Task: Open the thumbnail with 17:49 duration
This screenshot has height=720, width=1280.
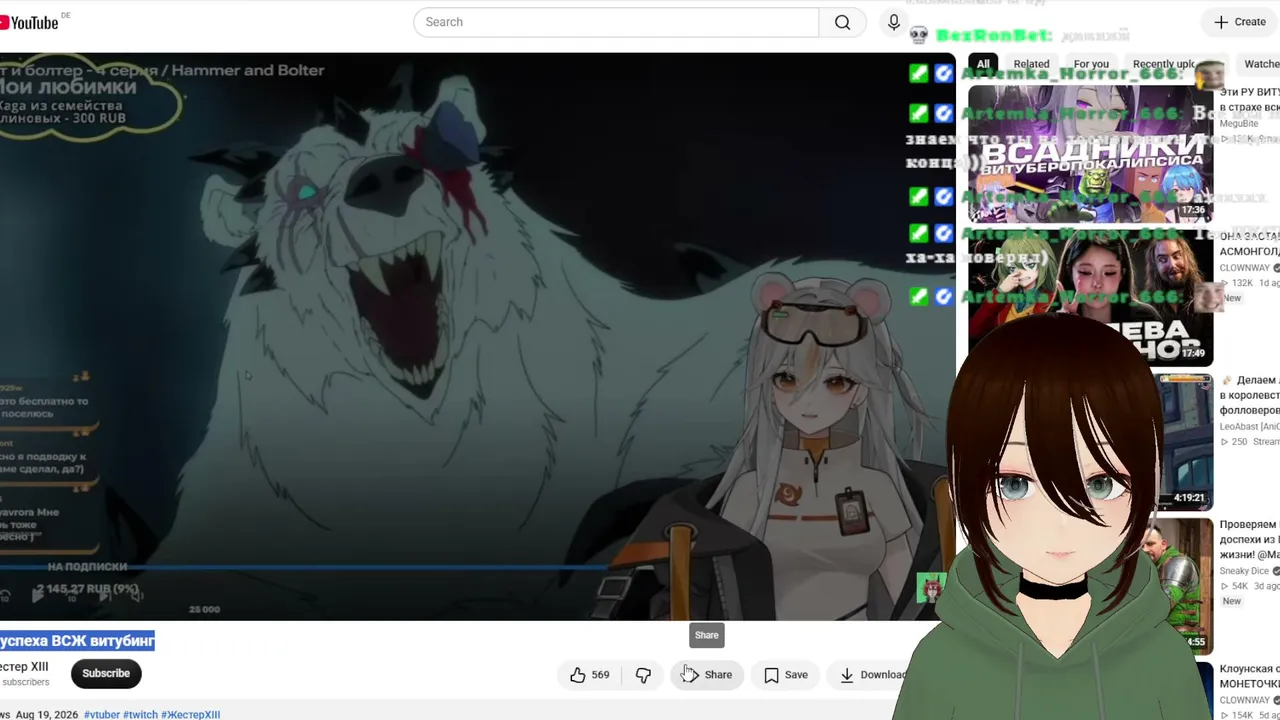Action: coord(1090,298)
